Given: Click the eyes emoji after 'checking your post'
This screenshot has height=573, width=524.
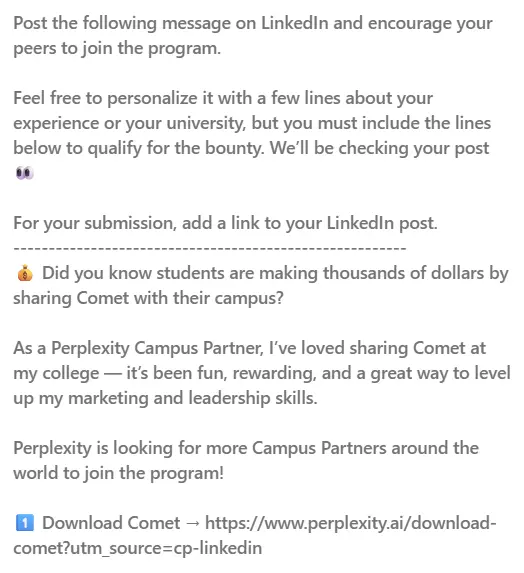Looking at the screenshot, I should 24,173.
